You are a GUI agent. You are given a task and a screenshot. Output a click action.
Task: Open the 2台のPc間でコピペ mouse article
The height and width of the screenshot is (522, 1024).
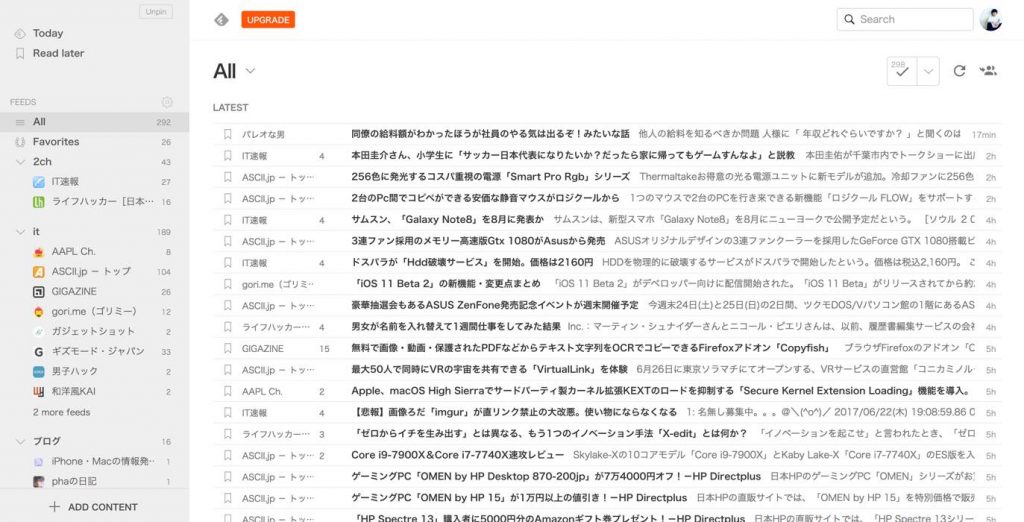pos(485,198)
